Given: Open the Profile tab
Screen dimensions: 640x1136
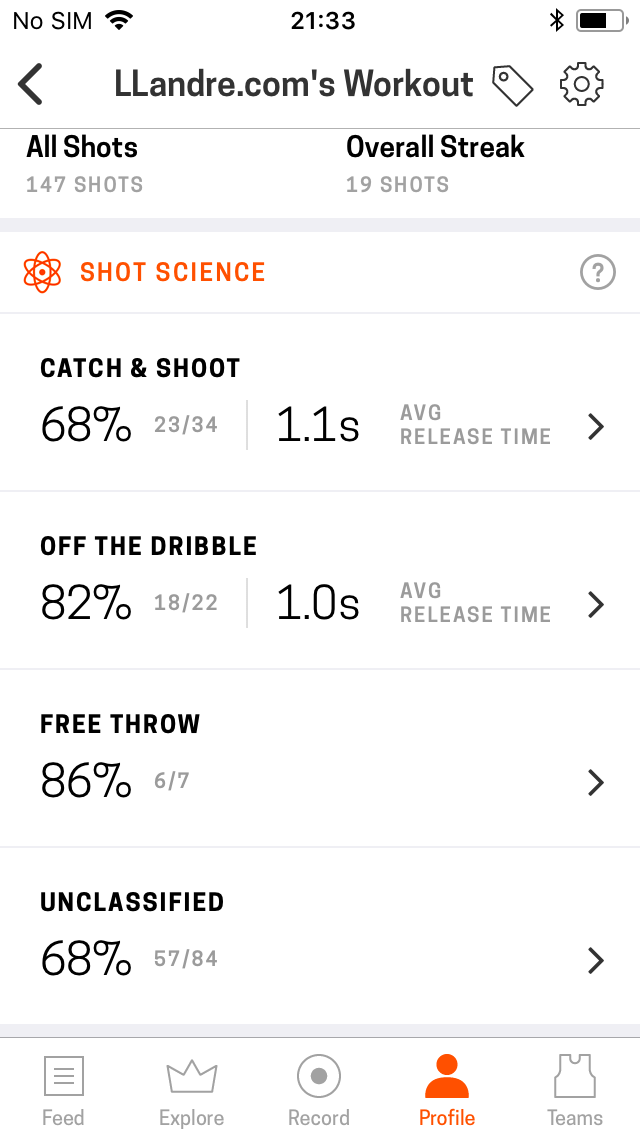Looking at the screenshot, I should click(447, 1090).
